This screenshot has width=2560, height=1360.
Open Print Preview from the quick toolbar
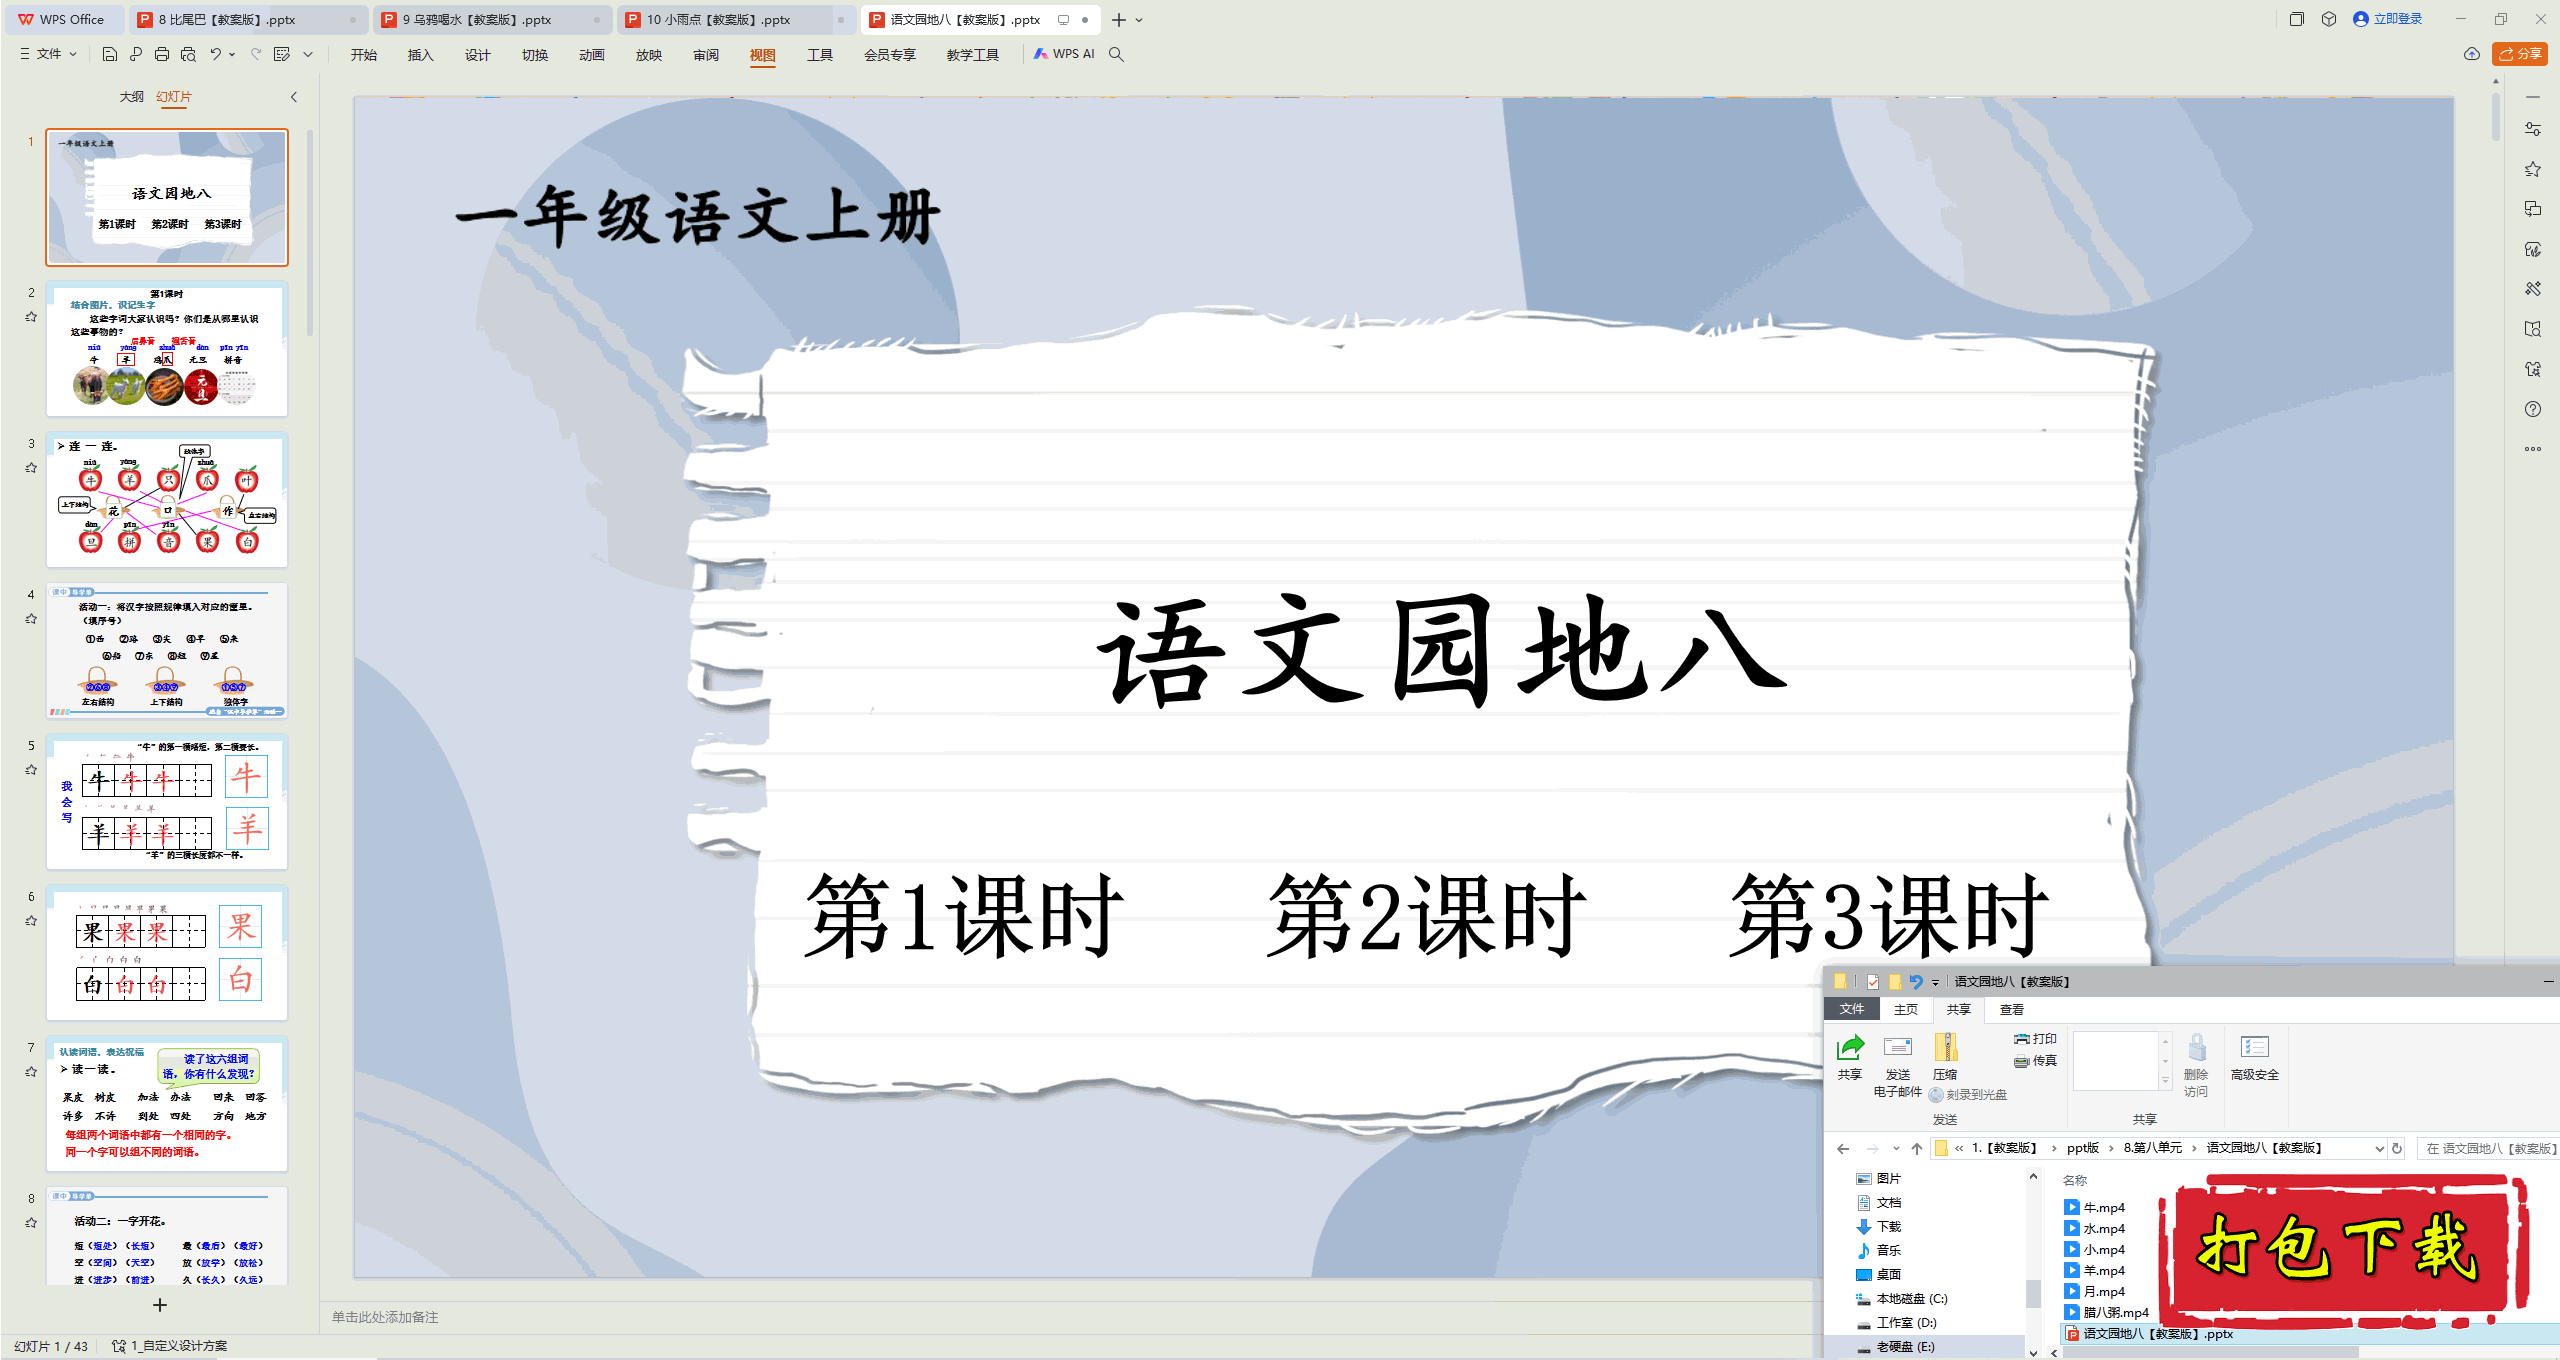(188, 54)
